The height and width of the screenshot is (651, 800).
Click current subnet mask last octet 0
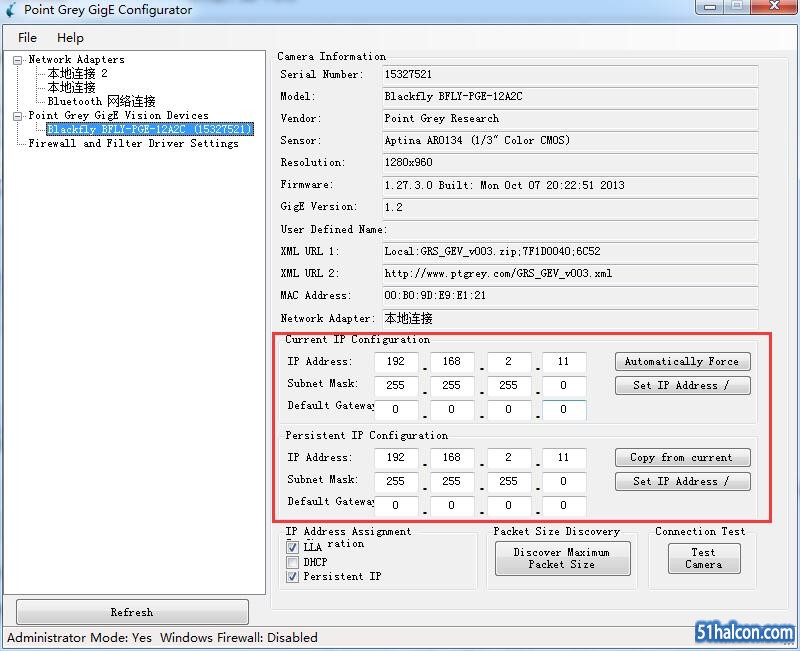tap(564, 385)
